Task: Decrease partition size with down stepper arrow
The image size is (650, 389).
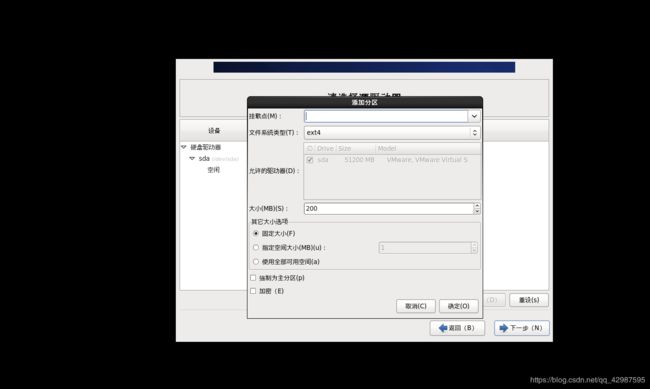Action: (x=477, y=212)
